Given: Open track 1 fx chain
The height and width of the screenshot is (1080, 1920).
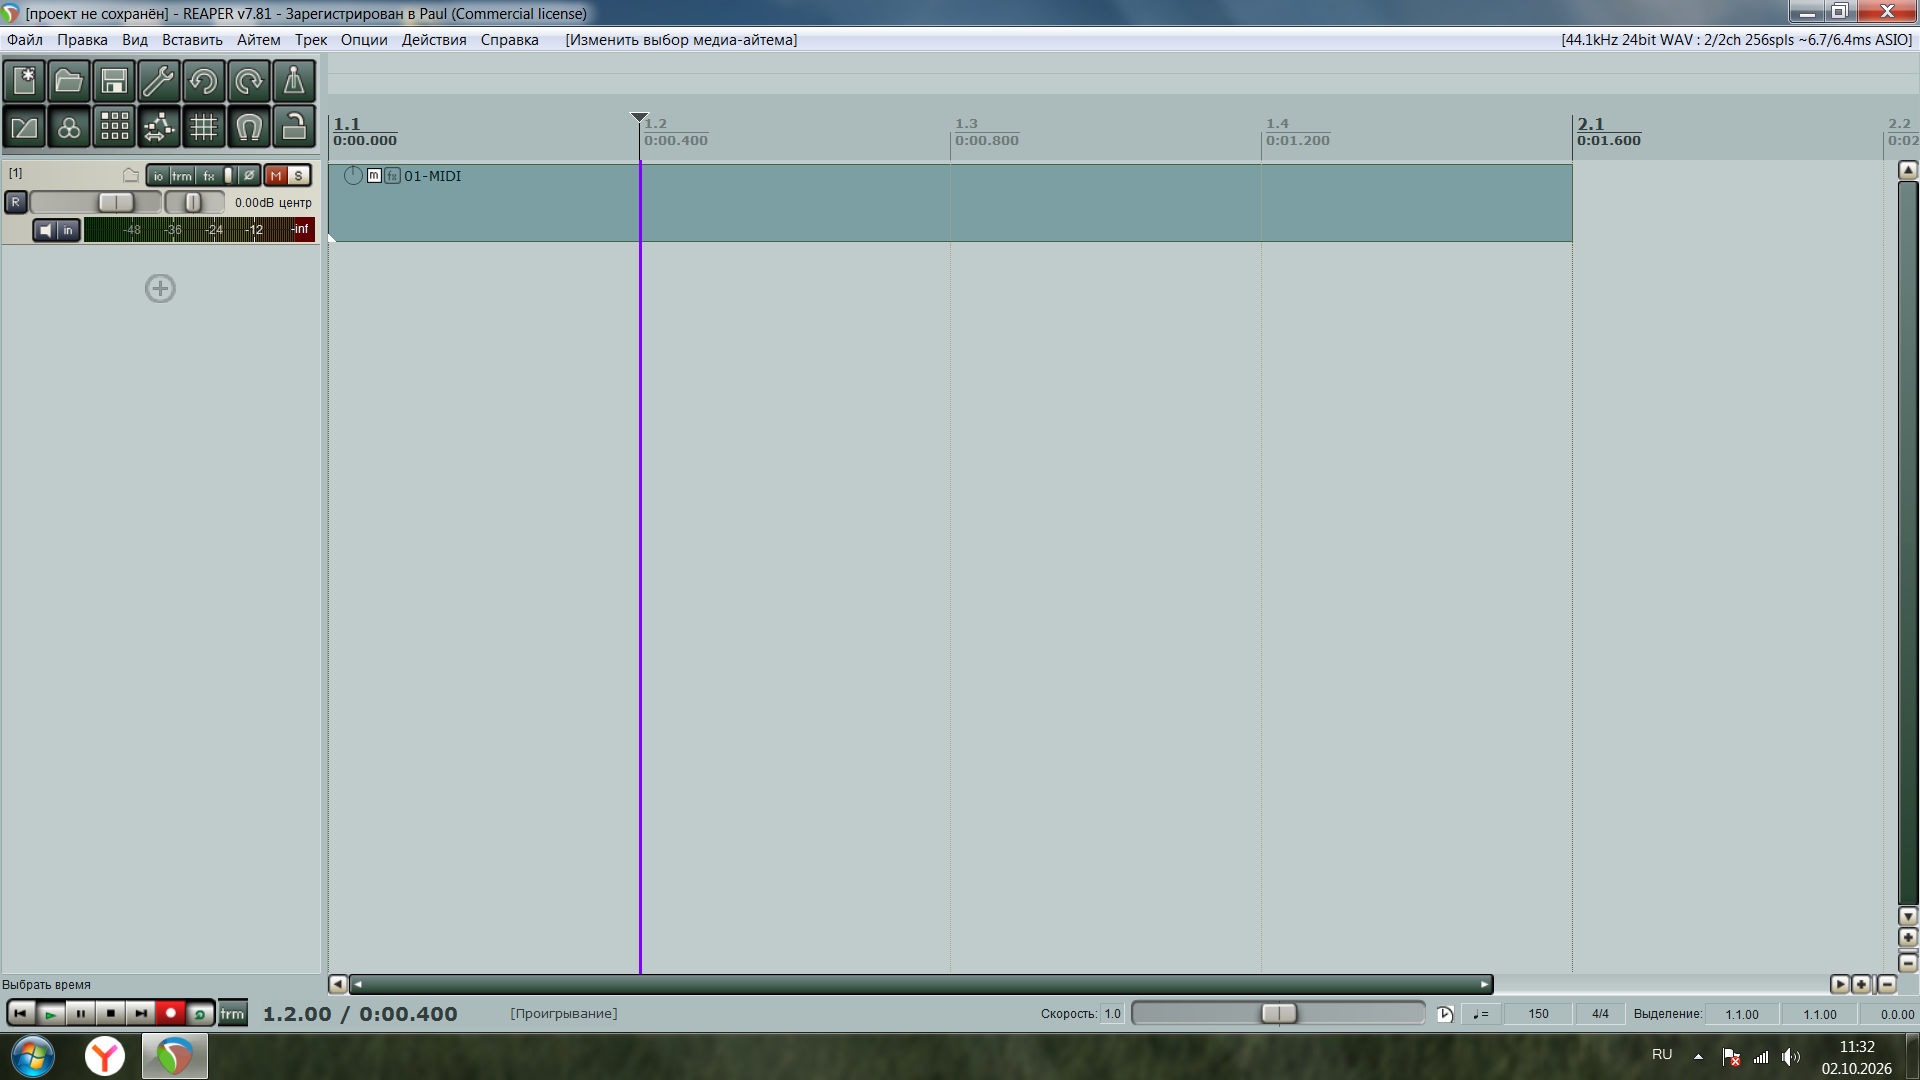Looking at the screenshot, I should 208,176.
